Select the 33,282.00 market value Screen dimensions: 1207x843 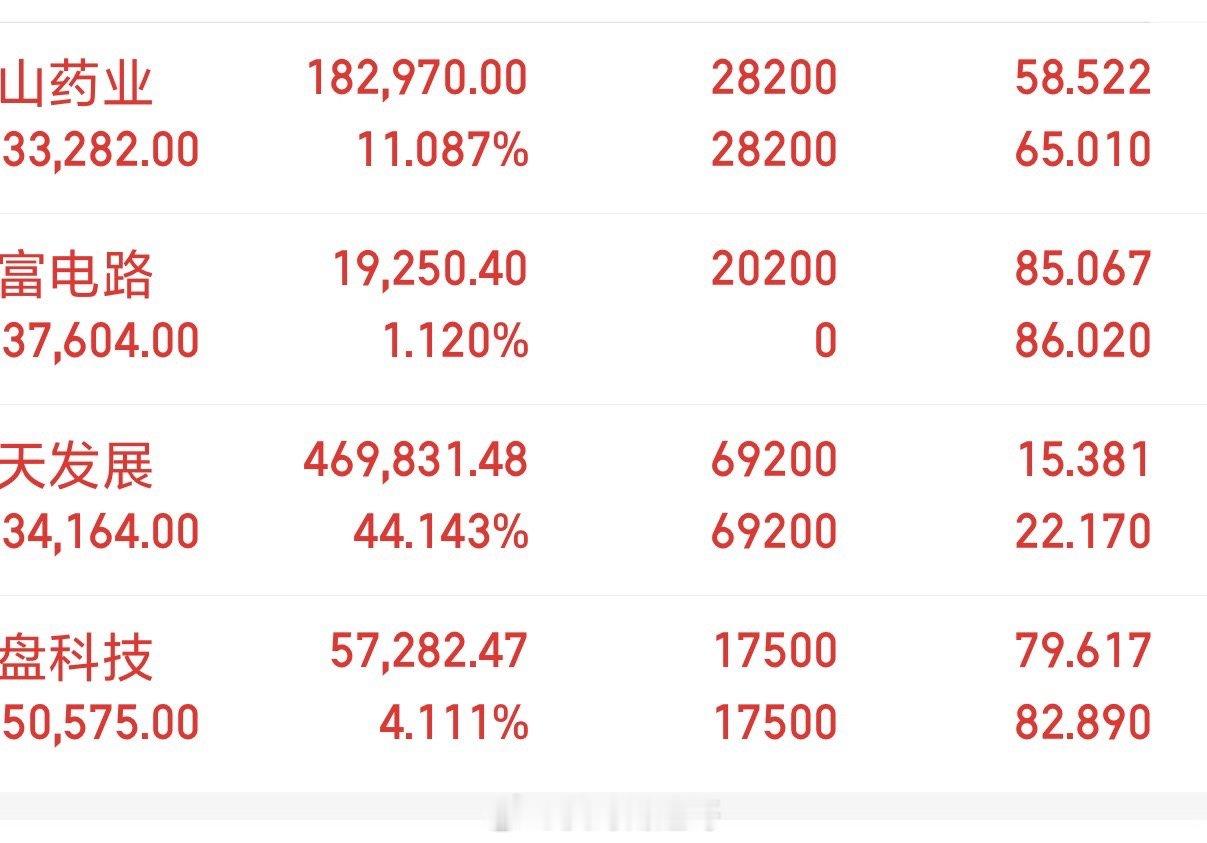click(x=100, y=150)
